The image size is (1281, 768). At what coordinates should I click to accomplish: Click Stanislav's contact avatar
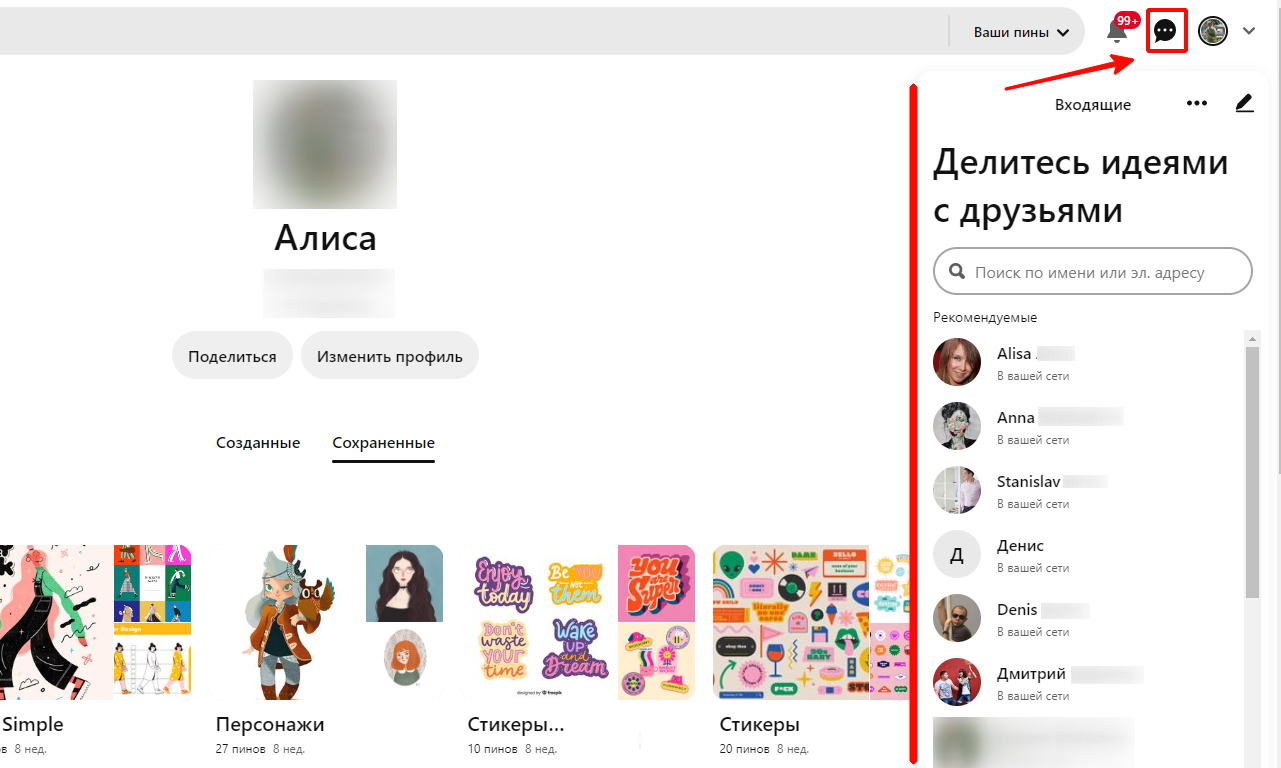[x=957, y=490]
